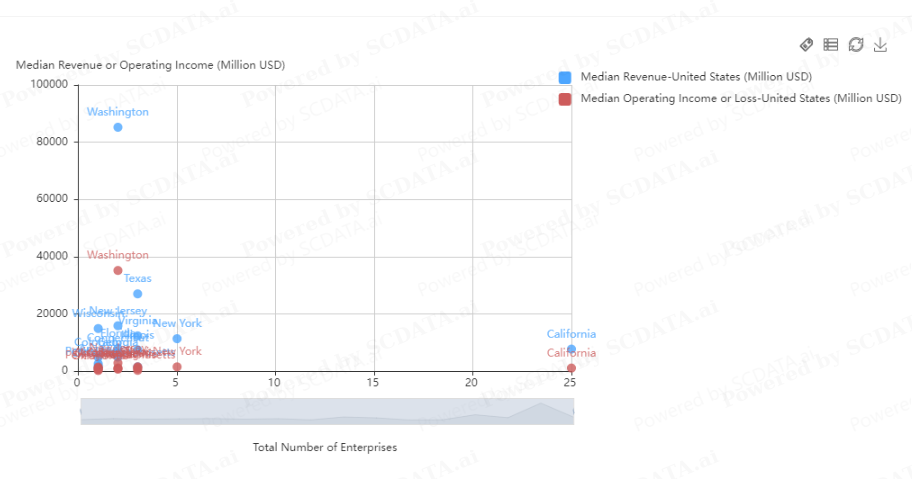The height and width of the screenshot is (479, 912).
Task: Click the blue New Jersey data point
Action: (x=117, y=326)
